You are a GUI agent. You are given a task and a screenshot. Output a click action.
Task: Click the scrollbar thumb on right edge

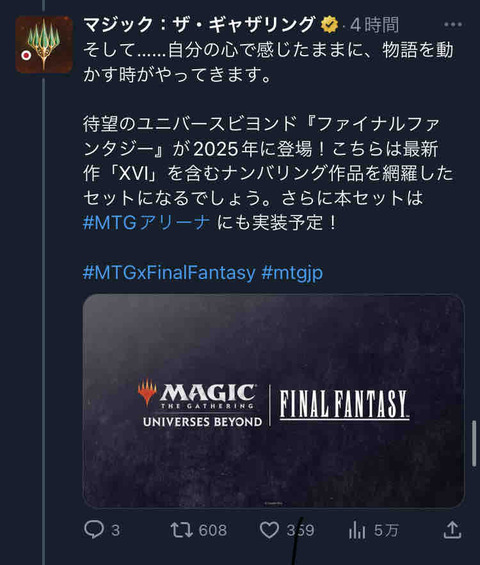[x=474, y=444]
